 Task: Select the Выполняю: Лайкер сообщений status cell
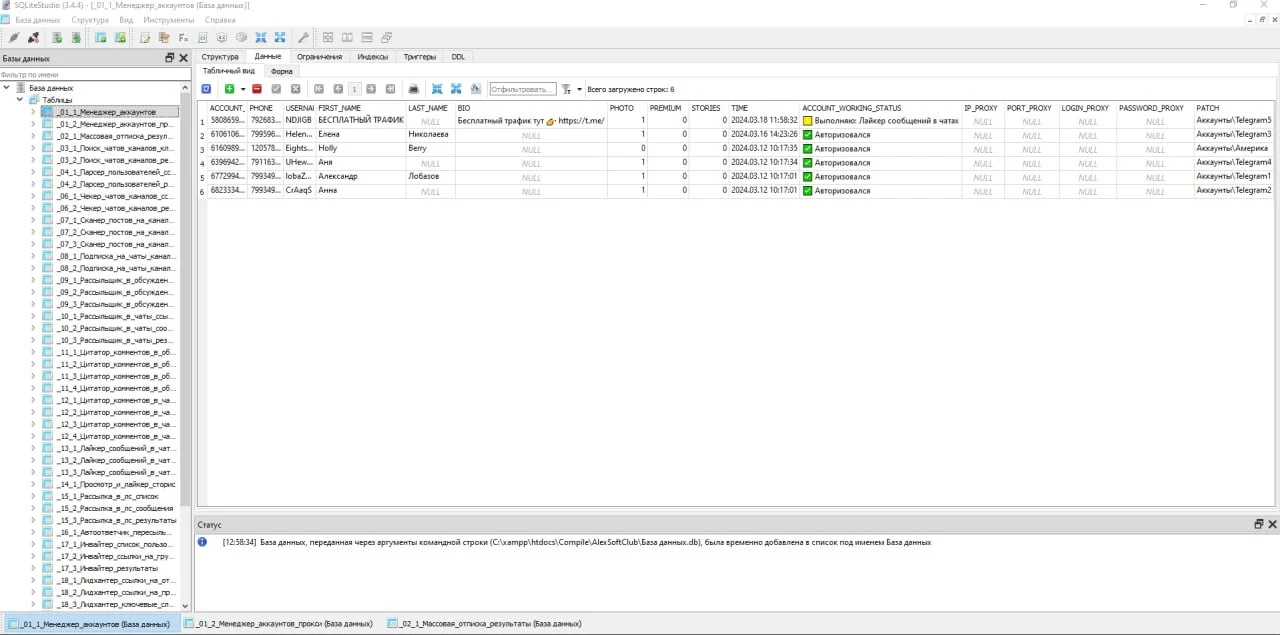click(x=880, y=120)
